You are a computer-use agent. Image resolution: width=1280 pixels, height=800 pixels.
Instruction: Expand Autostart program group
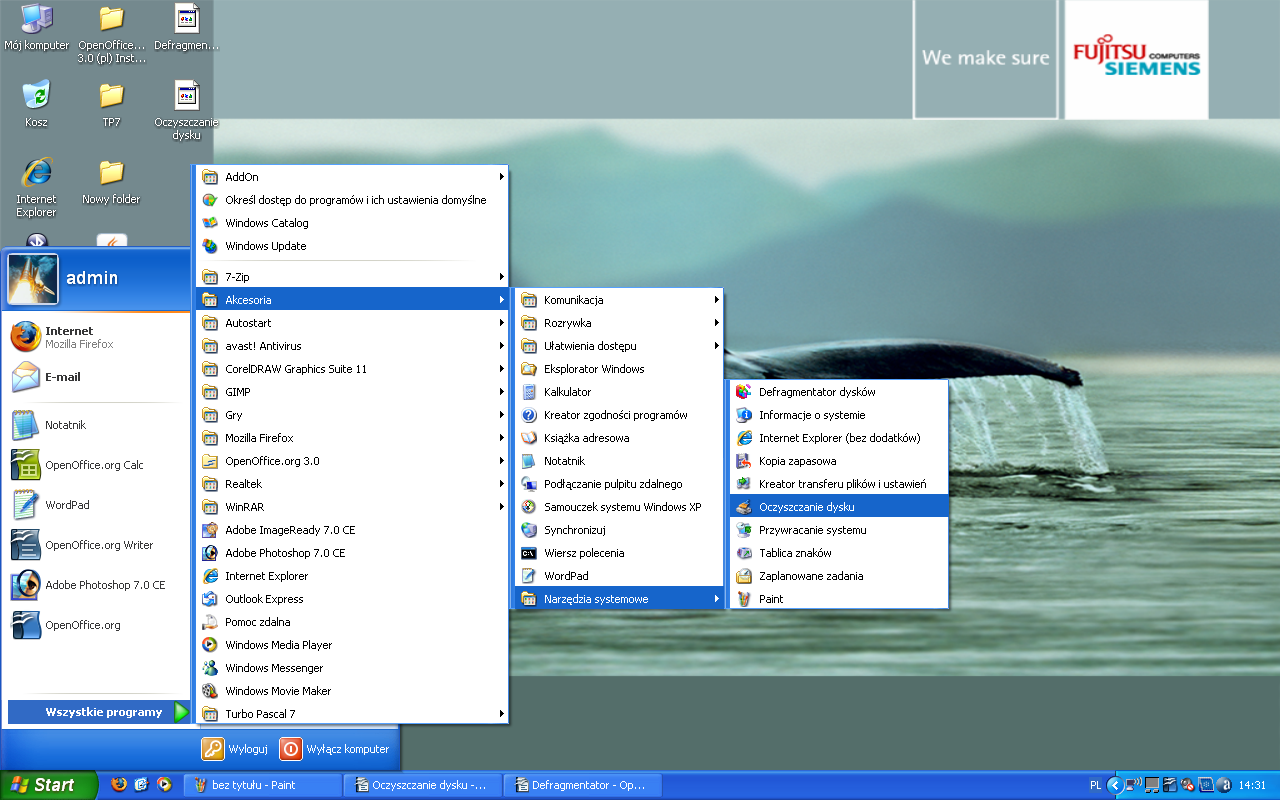[352, 323]
